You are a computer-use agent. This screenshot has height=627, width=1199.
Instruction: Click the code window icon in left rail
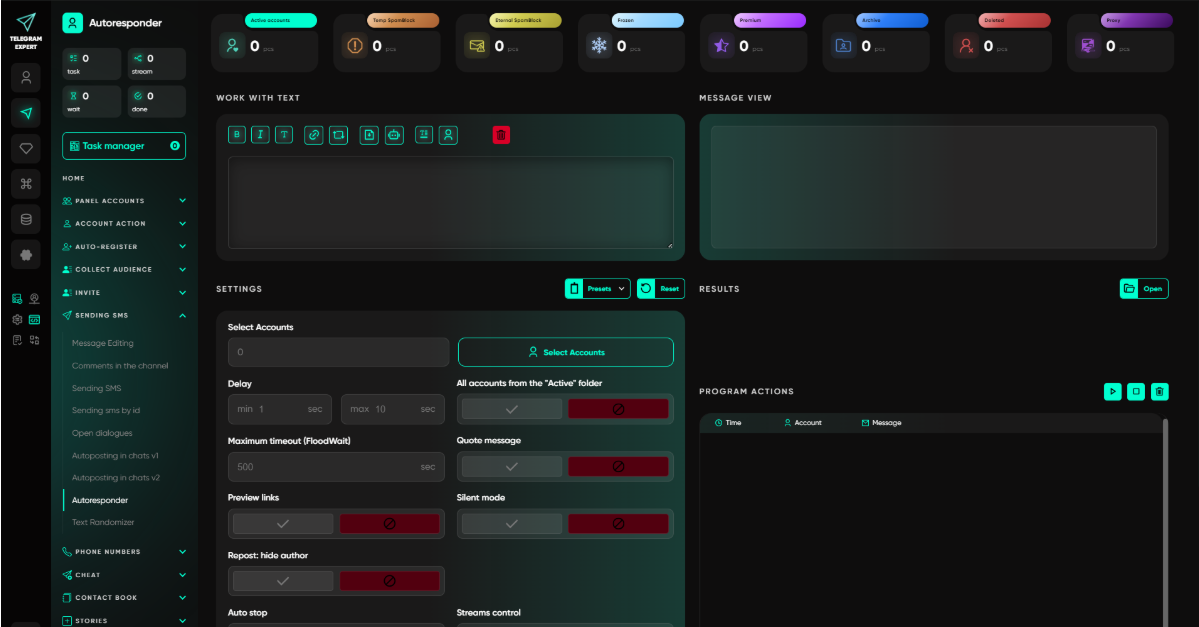tap(34, 320)
